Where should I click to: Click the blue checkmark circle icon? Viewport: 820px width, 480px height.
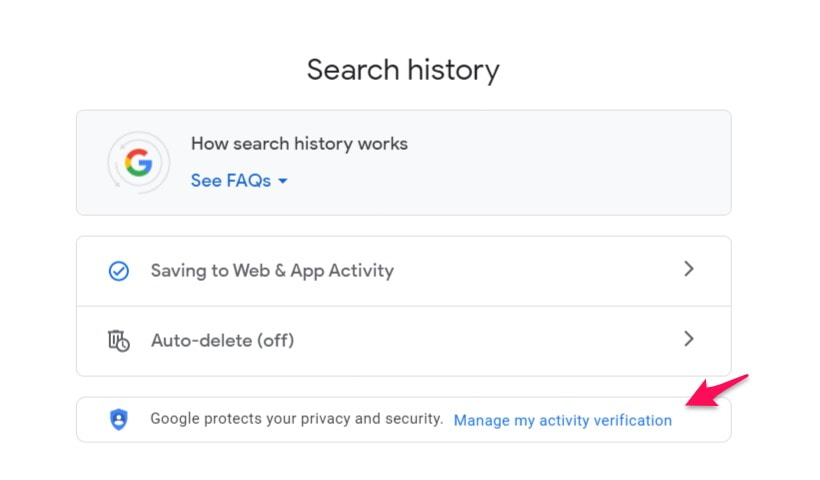point(119,271)
